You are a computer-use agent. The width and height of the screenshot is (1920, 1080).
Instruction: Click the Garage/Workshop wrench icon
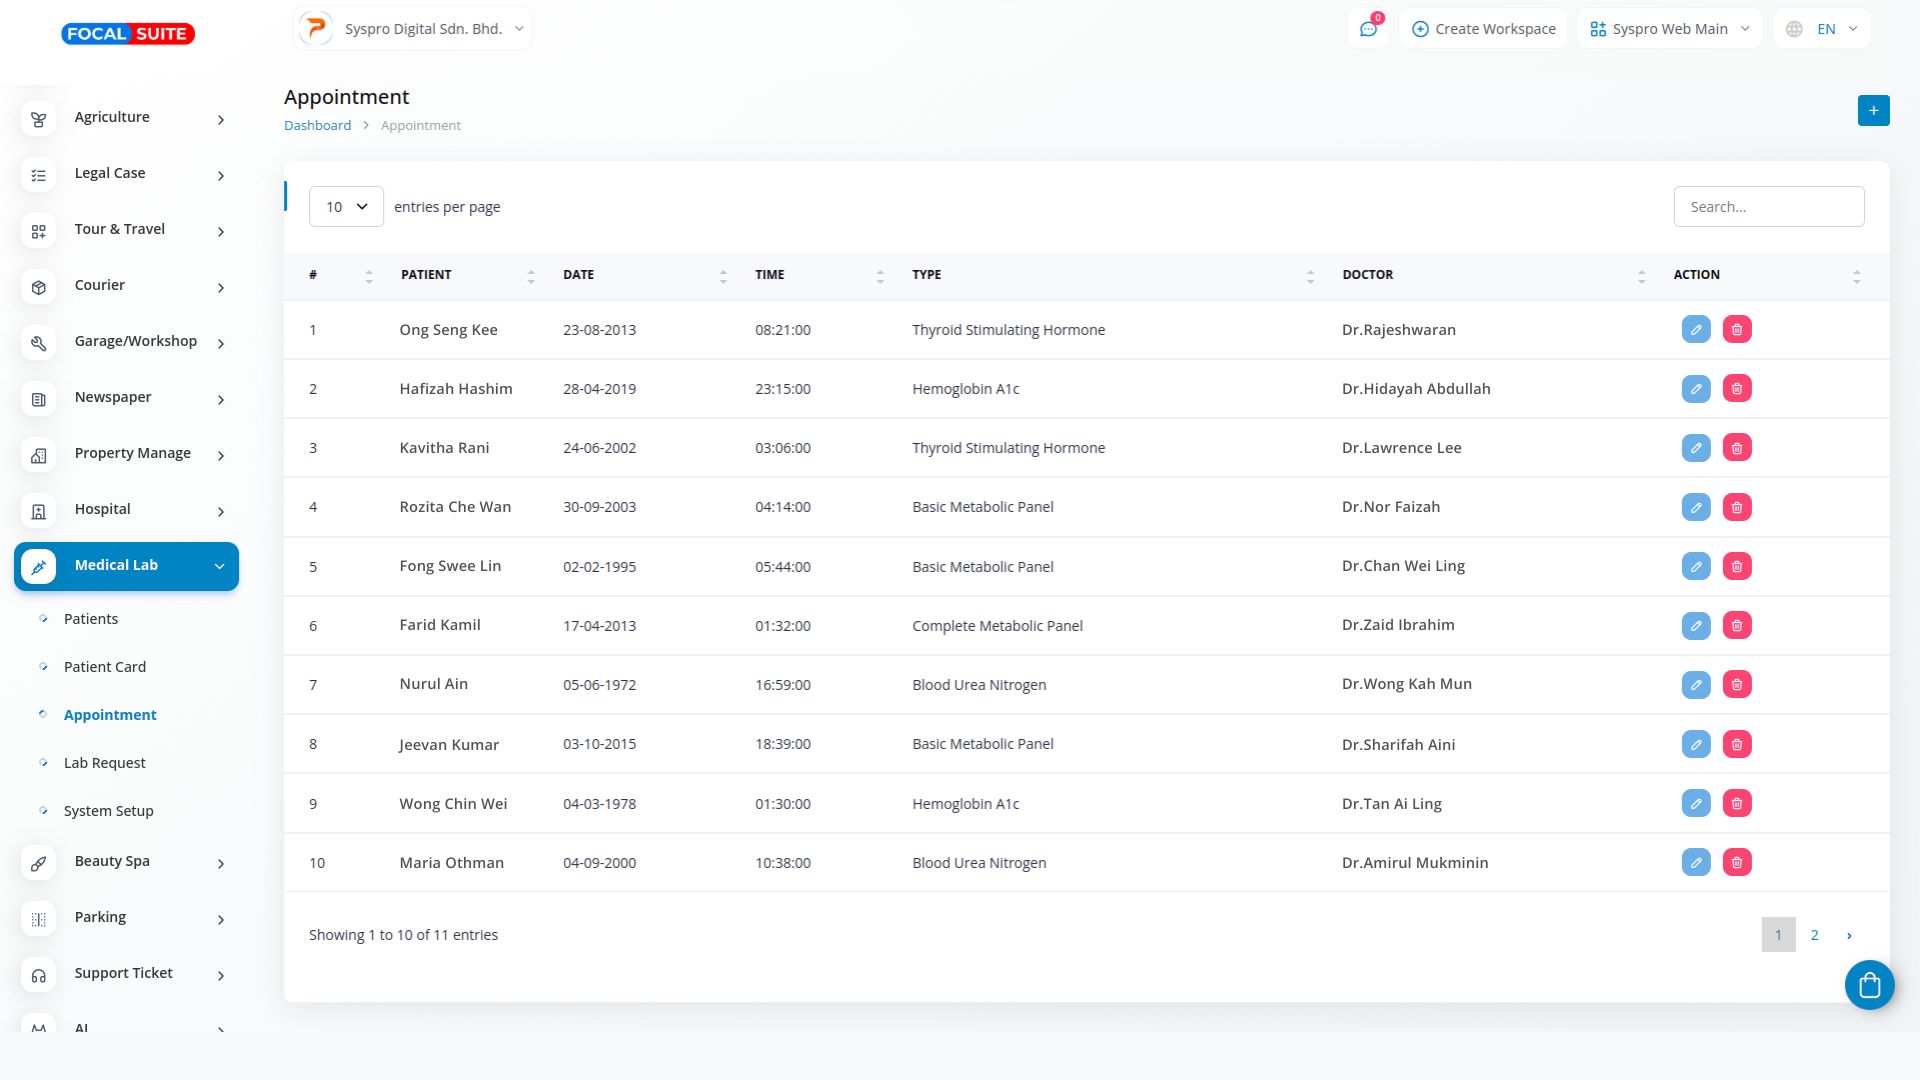[39, 343]
